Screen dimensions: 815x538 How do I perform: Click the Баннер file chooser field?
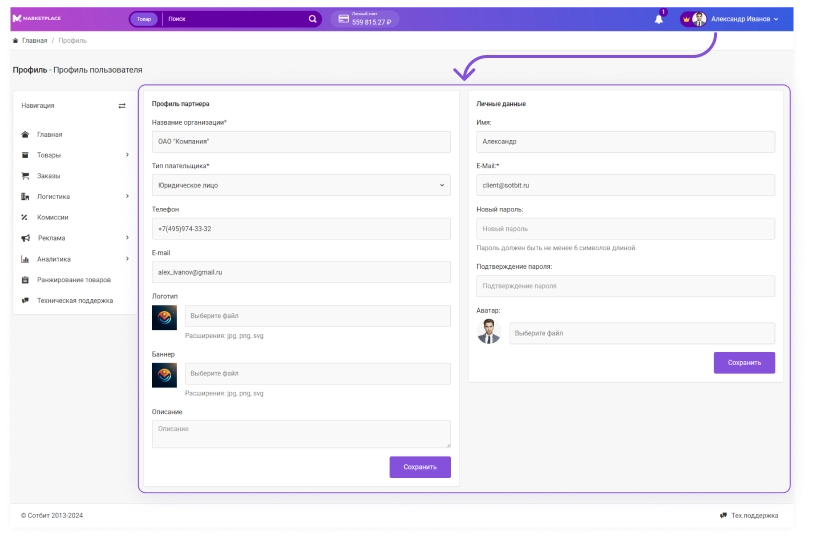pos(318,373)
